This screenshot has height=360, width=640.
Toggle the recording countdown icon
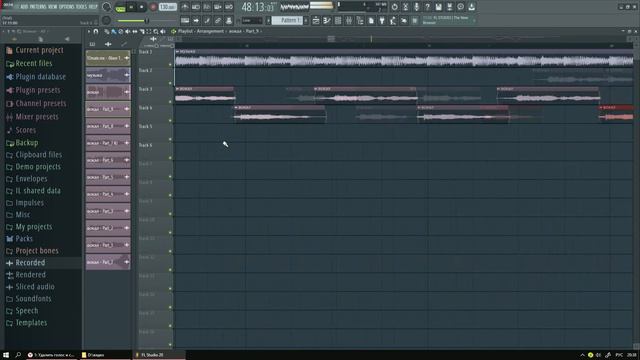(207, 7)
